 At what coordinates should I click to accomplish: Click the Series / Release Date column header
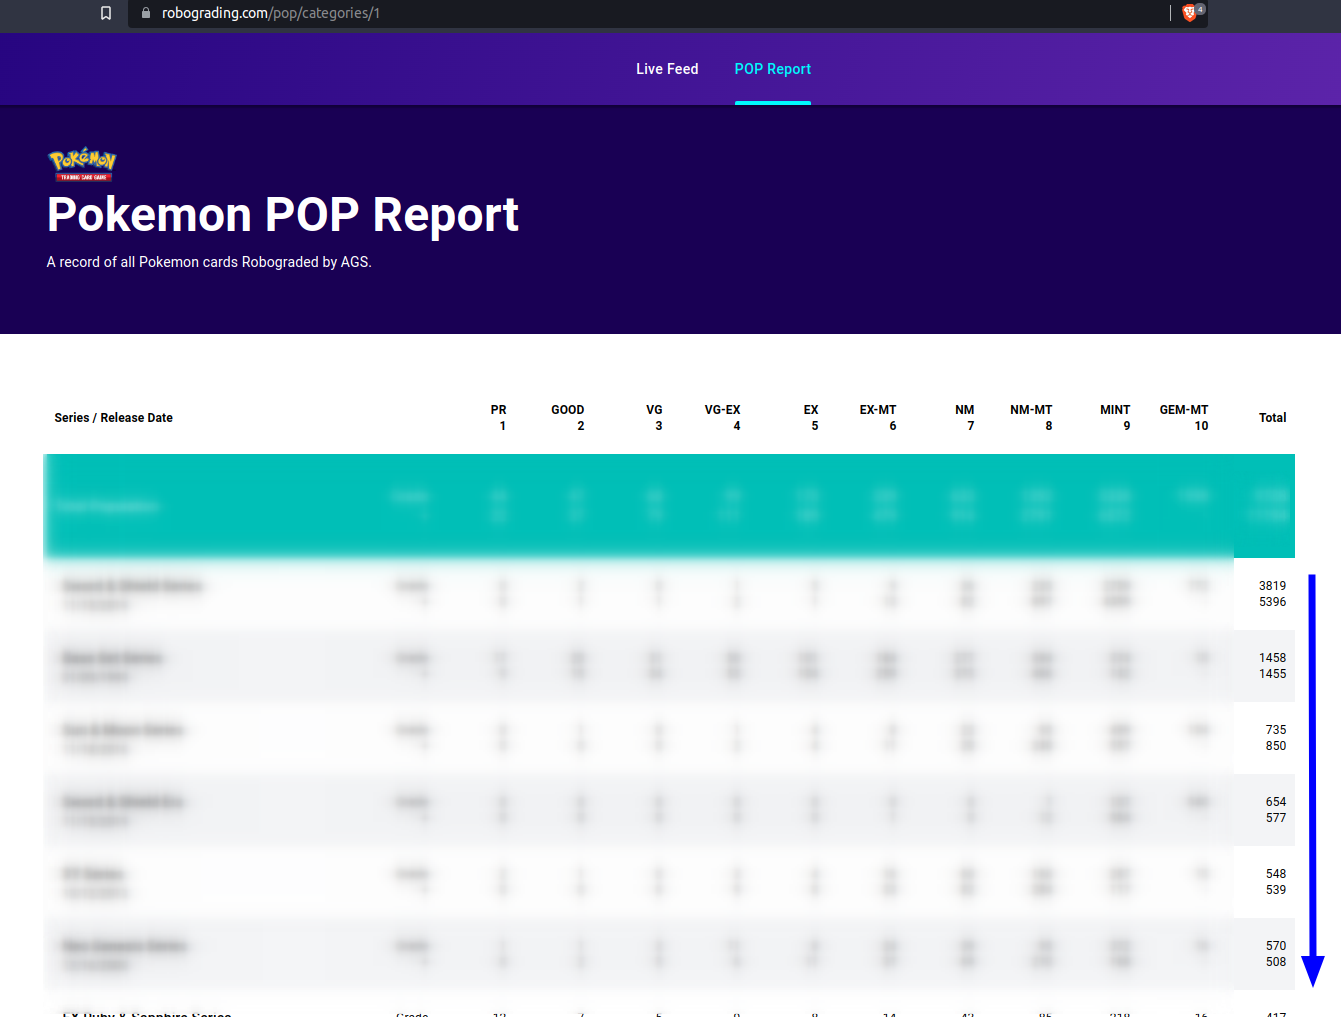114,418
